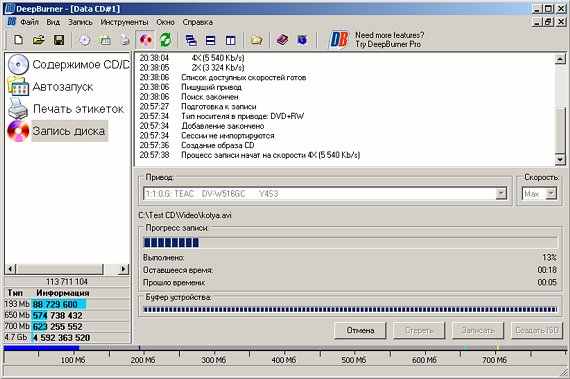Click the CD icon beside Содержимое CD
The image size is (570, 379).
pos(18,64)
